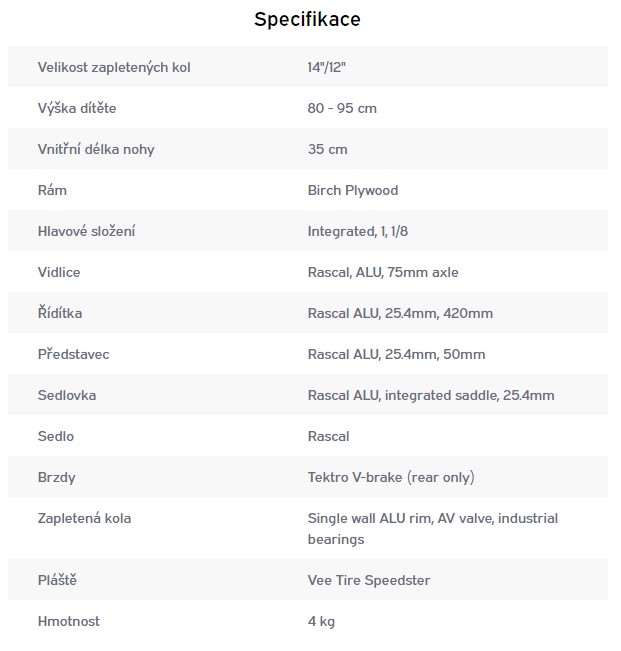Click the Vee Tire Speedster value
Viewport: 621px width, 651px height.
(x=369, y=580)
